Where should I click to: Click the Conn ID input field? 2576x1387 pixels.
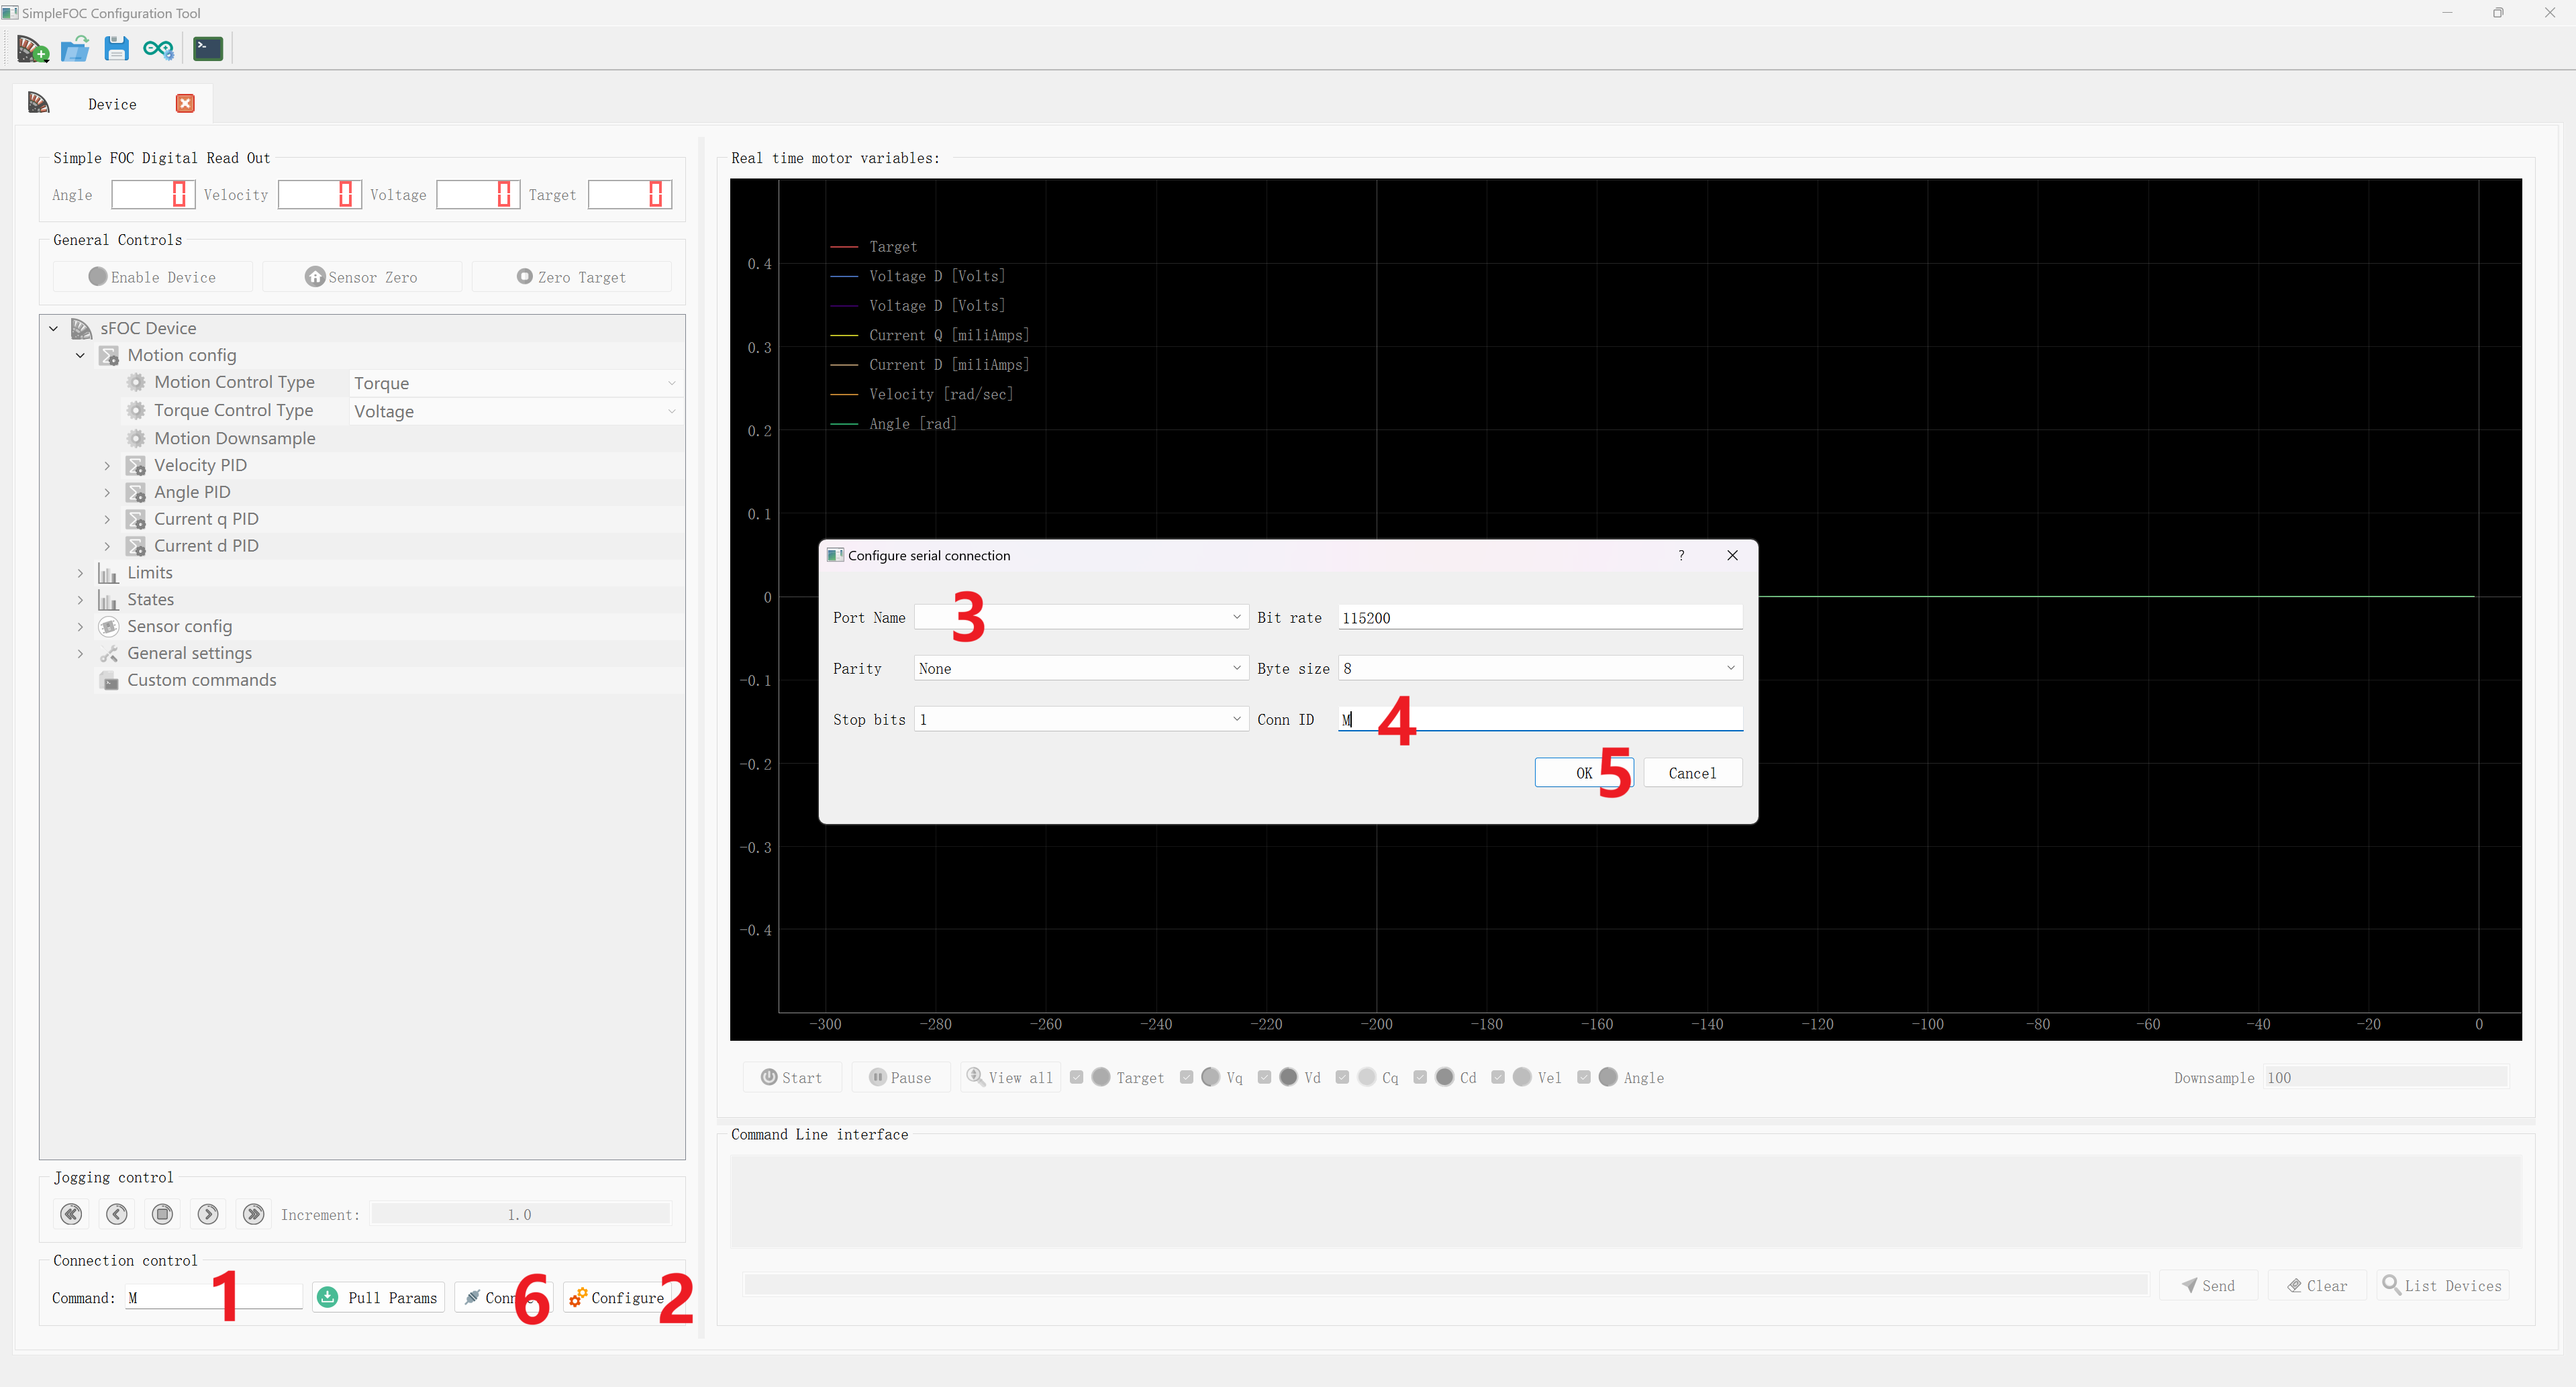(x=1540, y=719)
